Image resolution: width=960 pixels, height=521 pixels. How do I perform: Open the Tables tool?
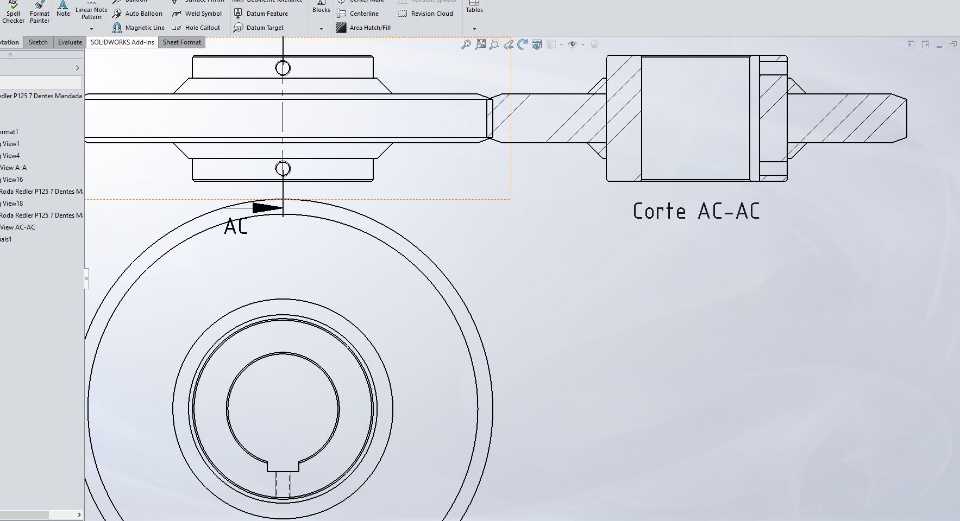(474, 7)
